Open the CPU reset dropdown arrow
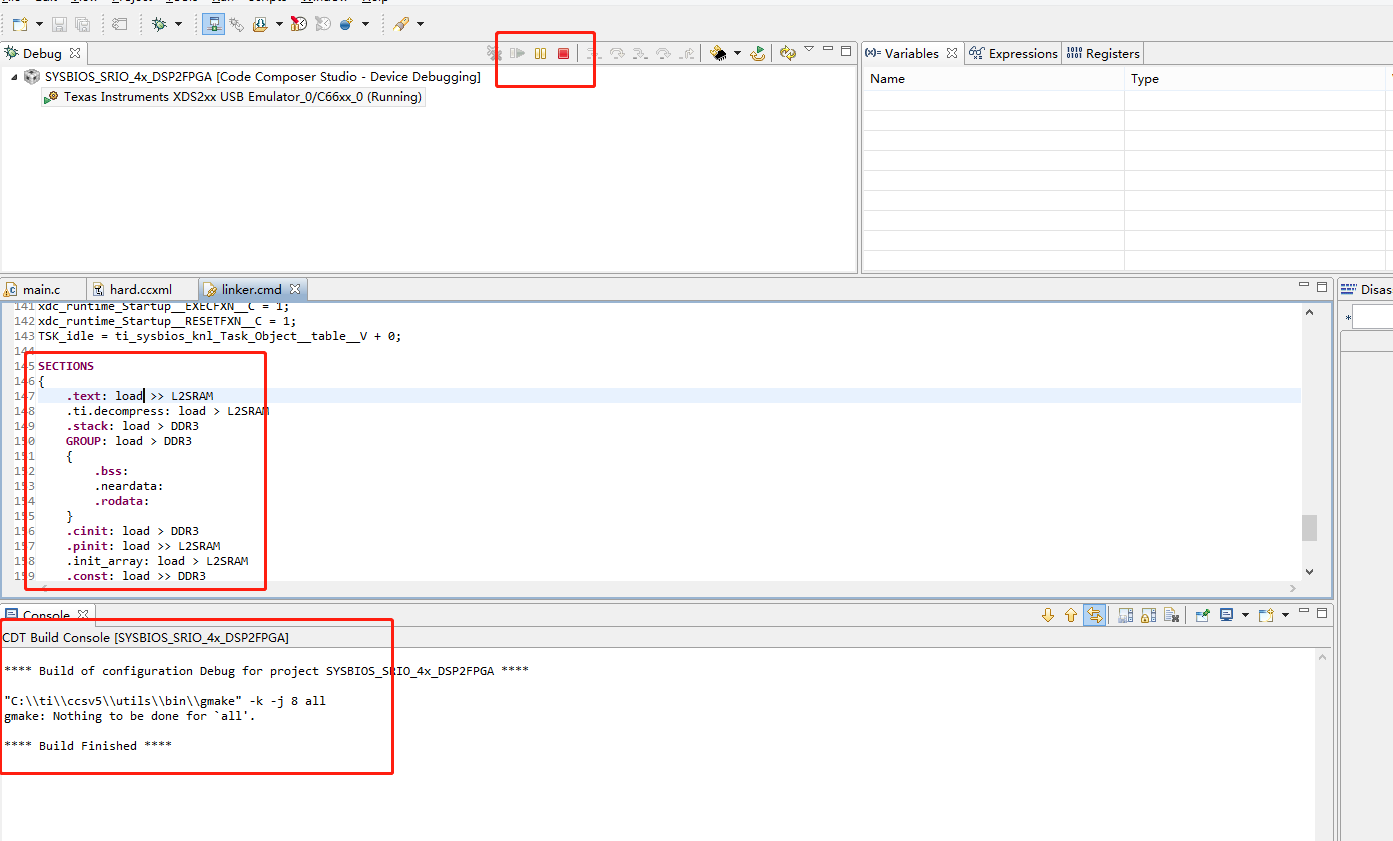1393x841 pixels. pyautogui.click(x=737, y=53)
